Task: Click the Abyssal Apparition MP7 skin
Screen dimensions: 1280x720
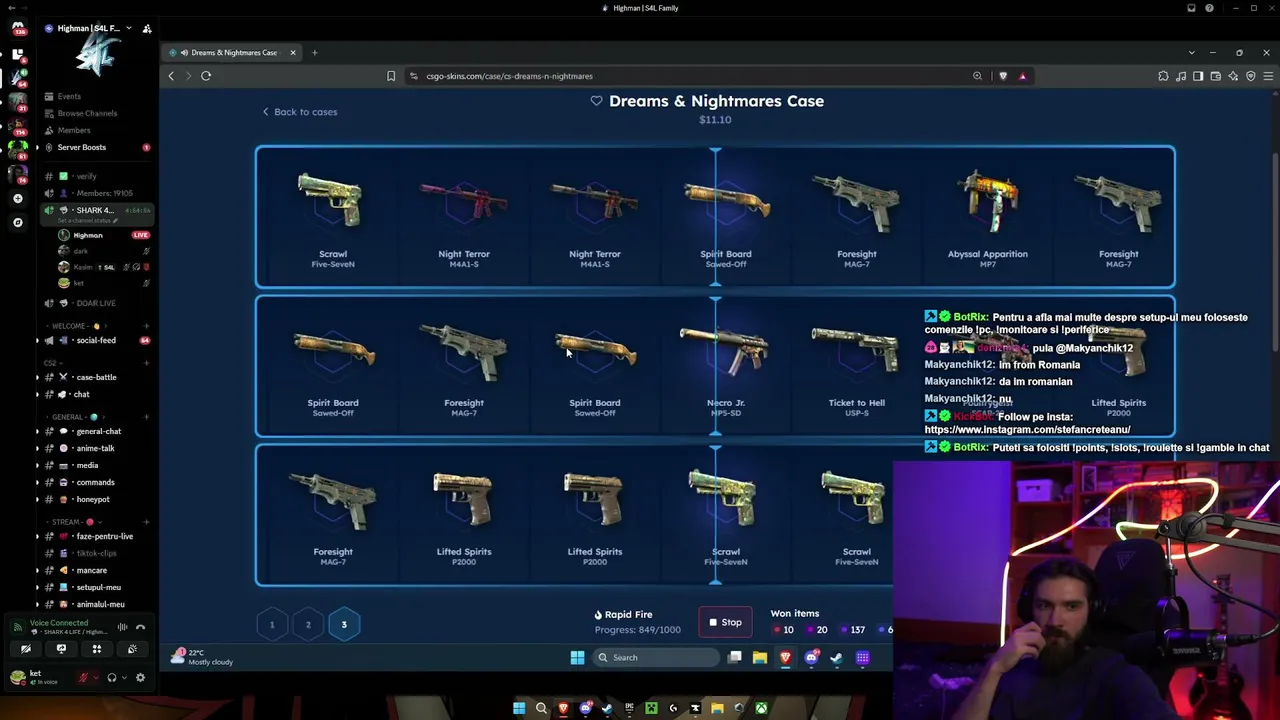Action: [x=987, y=219]
